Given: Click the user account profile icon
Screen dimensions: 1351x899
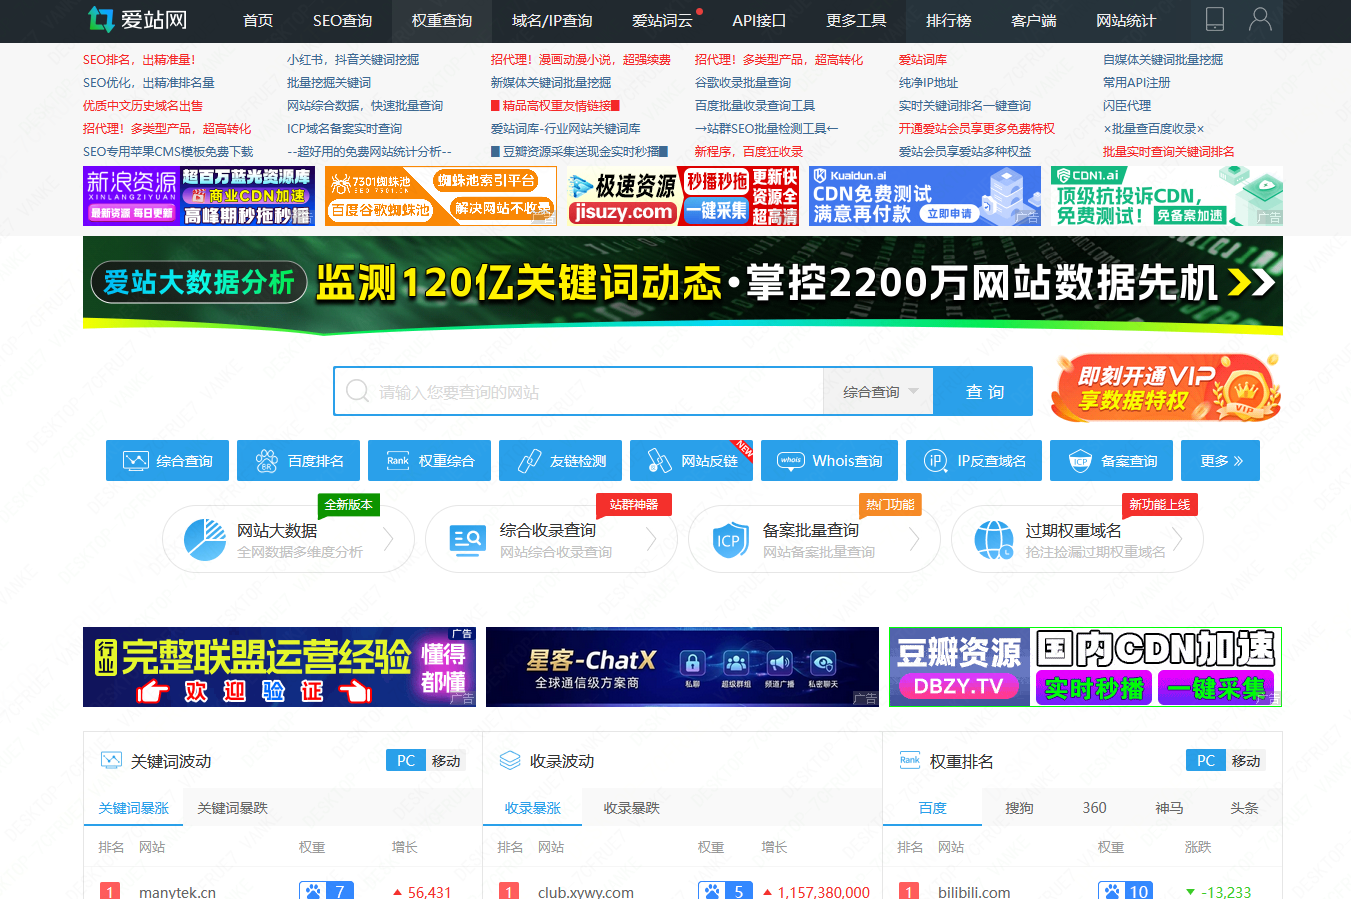Looking at the screenshot, I should 1260,20.
